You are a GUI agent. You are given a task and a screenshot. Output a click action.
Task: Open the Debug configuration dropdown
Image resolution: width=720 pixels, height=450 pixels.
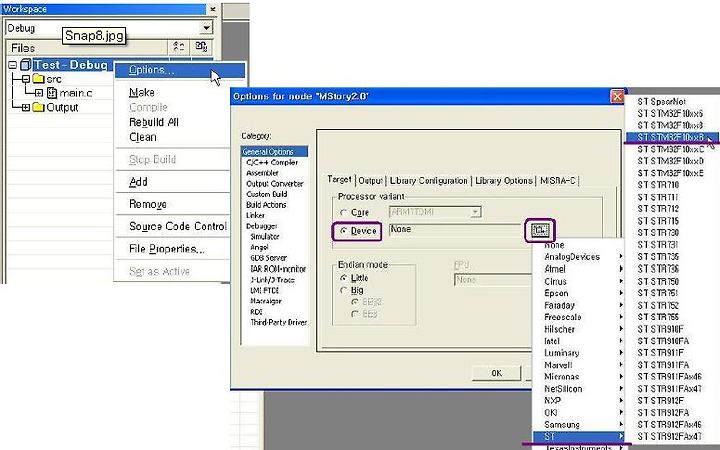click(x=207, y=28)
